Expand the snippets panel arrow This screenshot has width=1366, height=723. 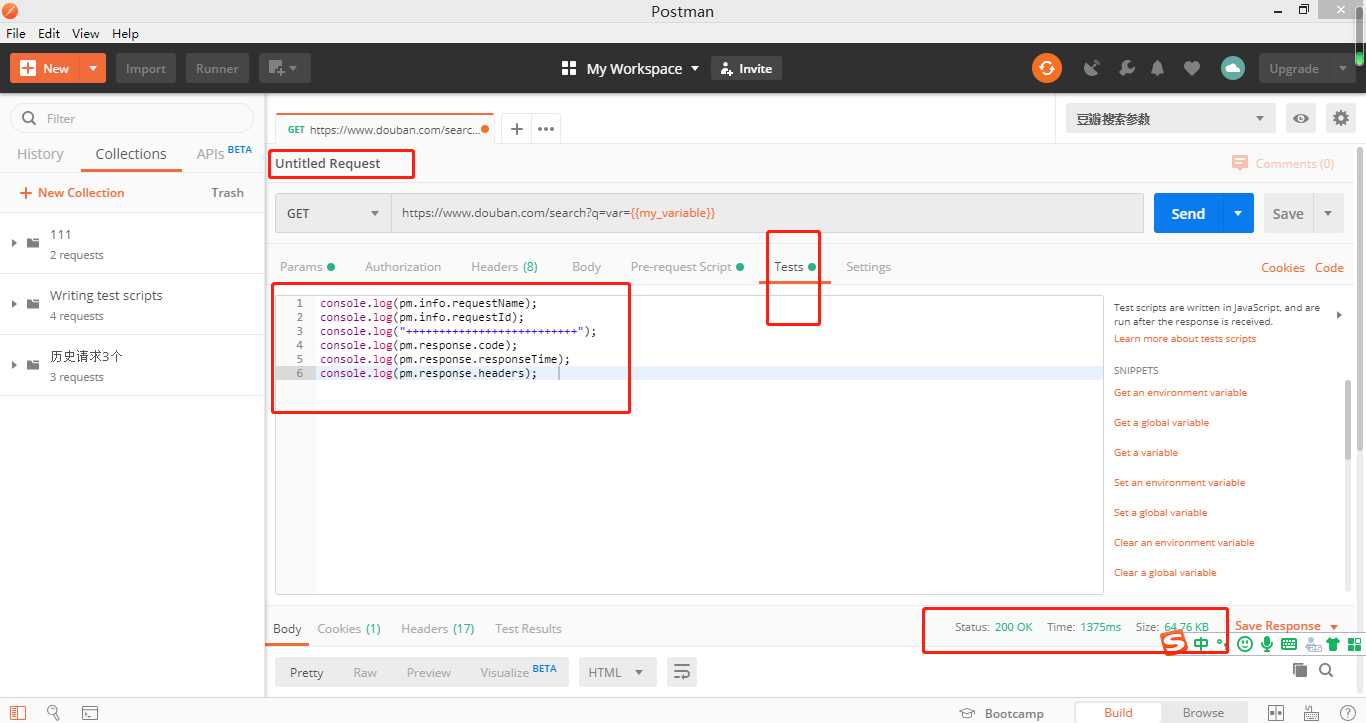coord(1339,315)
